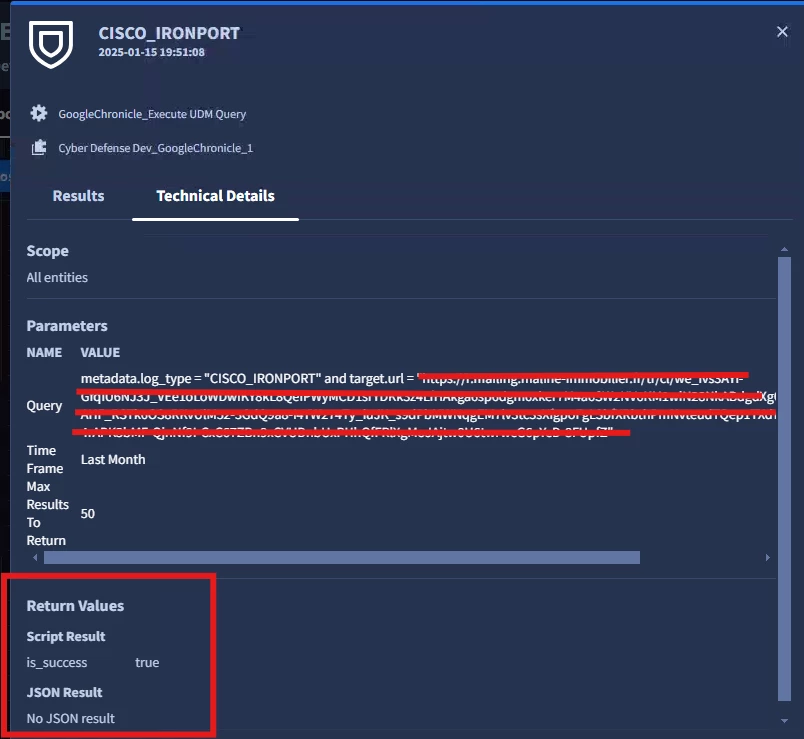
Task: Click the timestamp 2025-01-15 19:51:08
Action: [152, 52]
